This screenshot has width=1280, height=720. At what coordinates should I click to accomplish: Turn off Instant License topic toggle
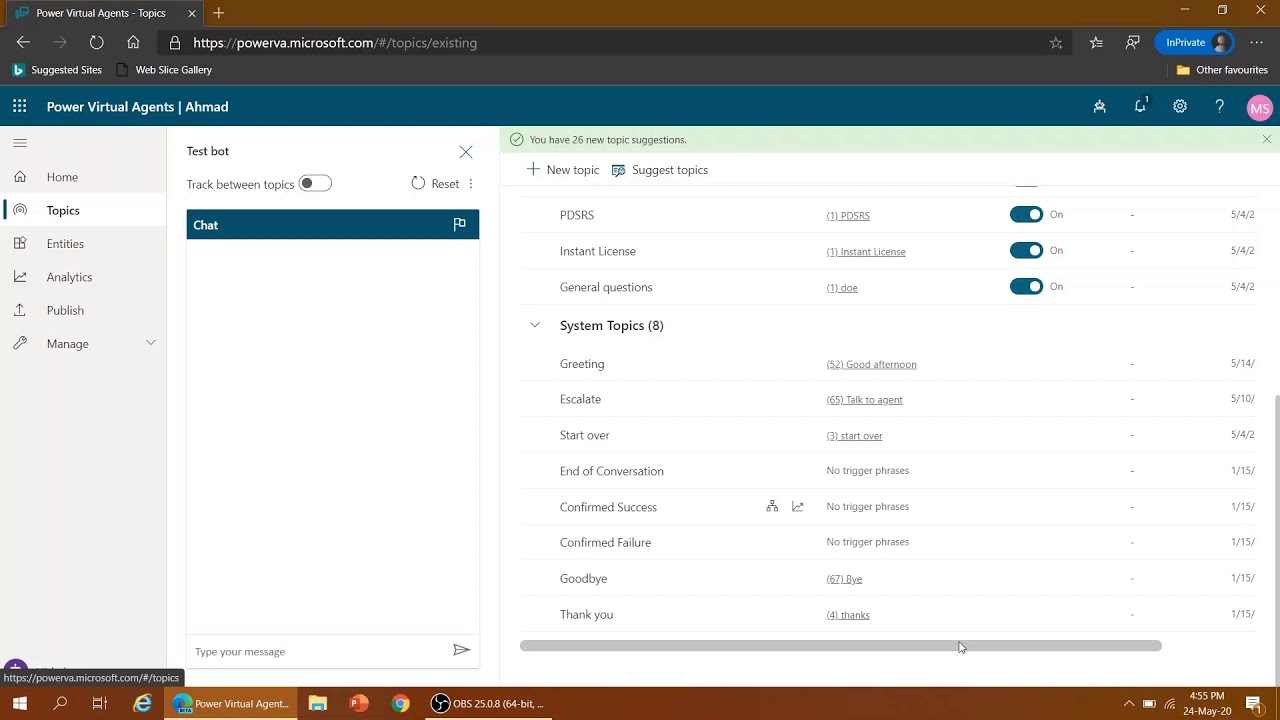coord(1026,251)
